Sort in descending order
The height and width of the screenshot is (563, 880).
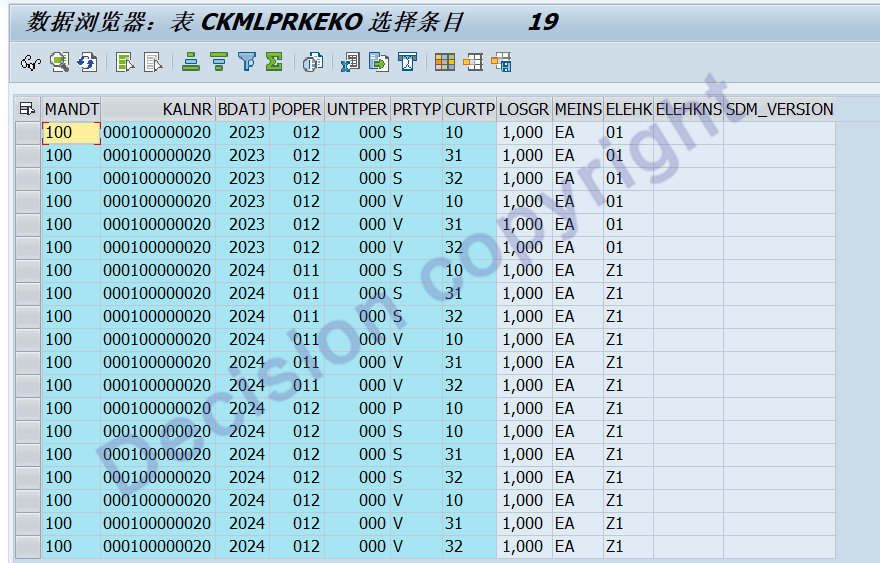pyautogui.click(x=219, y=63)
